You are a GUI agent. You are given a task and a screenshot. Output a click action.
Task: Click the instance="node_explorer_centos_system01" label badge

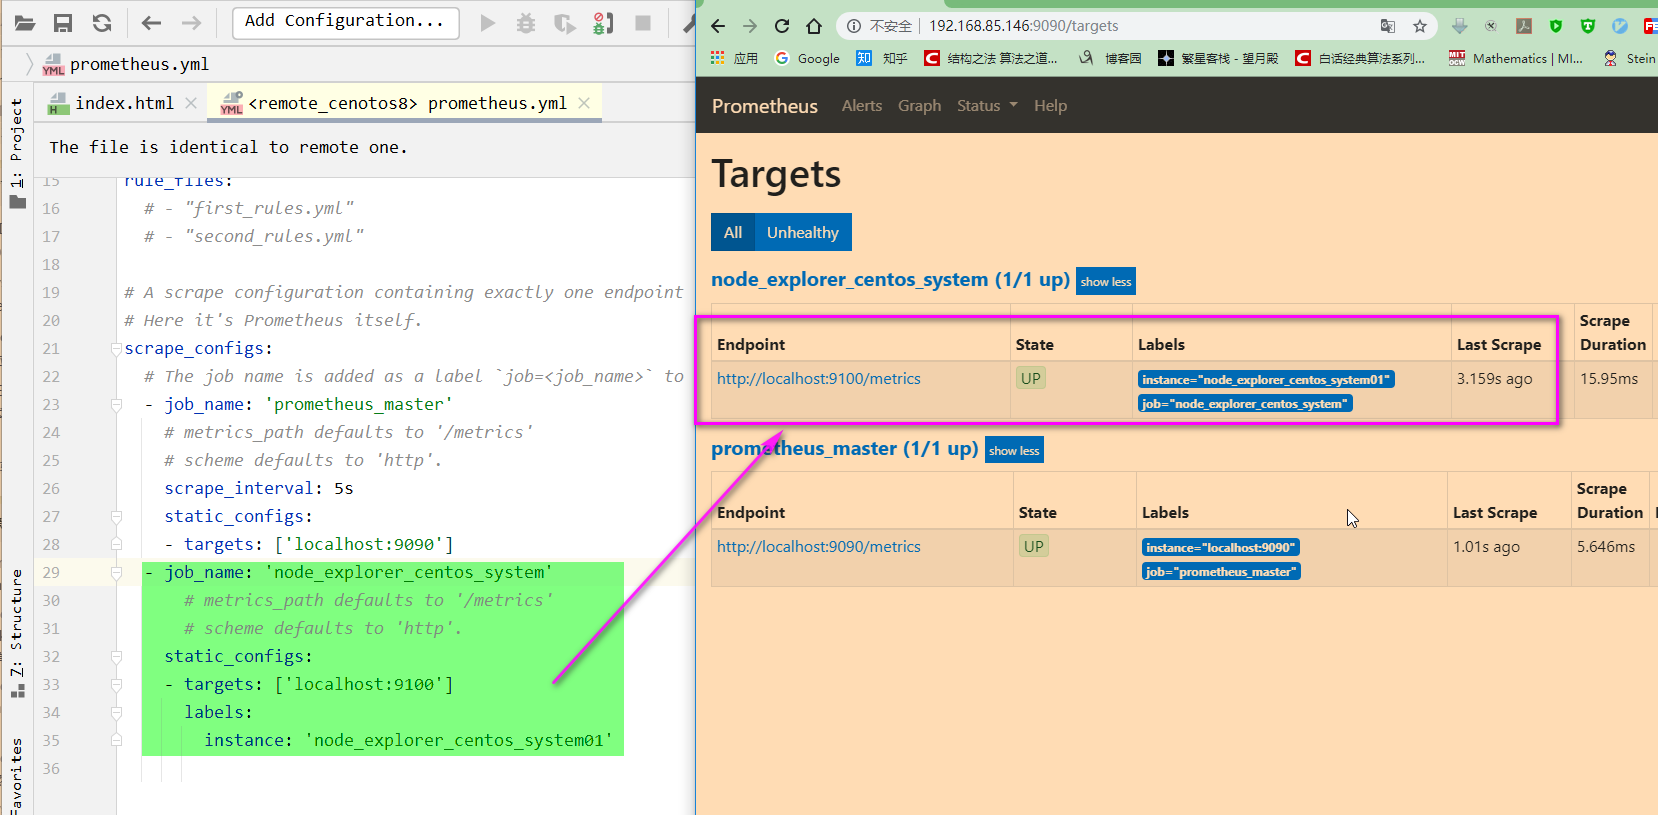(1266, 379)
